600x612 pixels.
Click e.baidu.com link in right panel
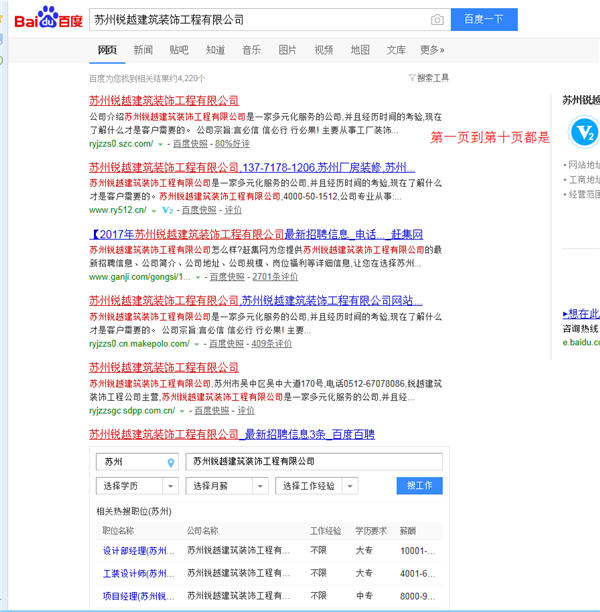click(x=581, y=342)
